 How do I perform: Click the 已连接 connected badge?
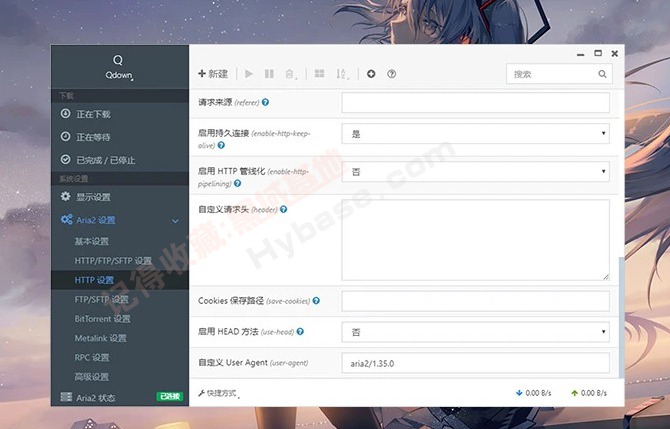click(170, 397)
